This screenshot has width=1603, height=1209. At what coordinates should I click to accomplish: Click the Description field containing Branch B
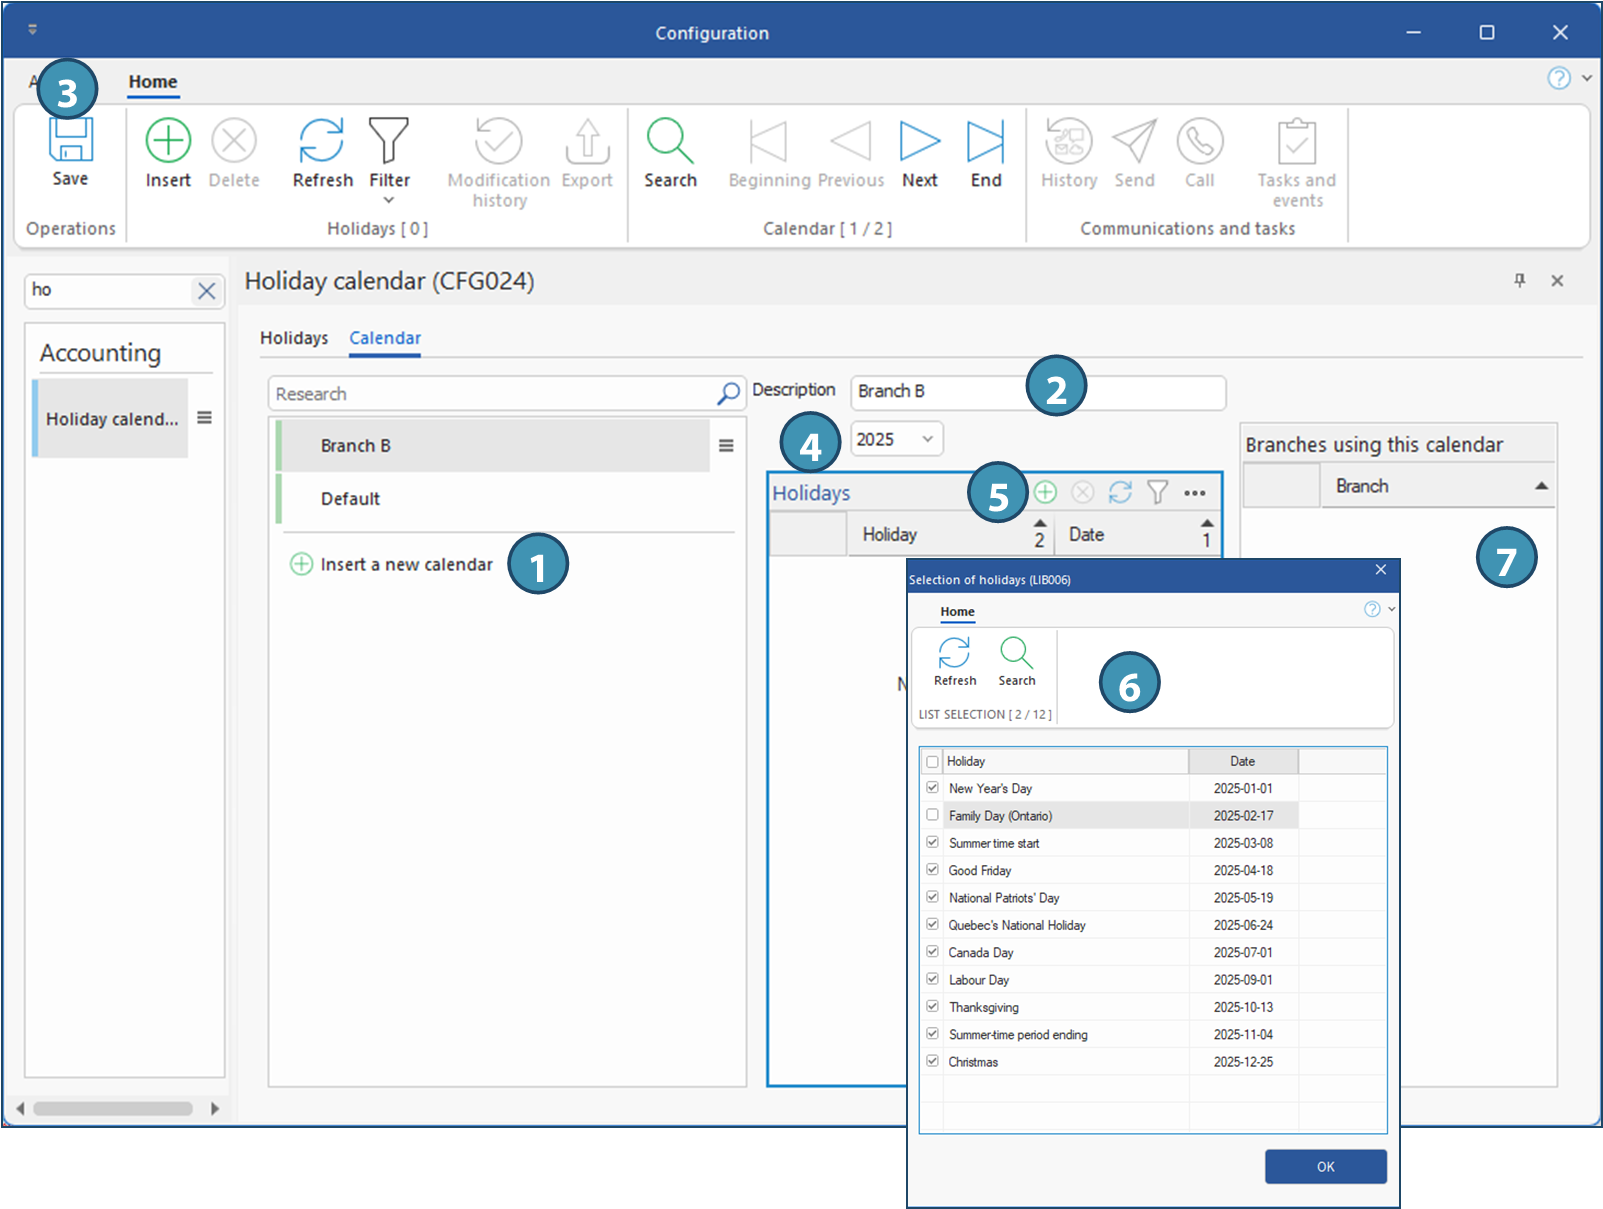point(940,392)
